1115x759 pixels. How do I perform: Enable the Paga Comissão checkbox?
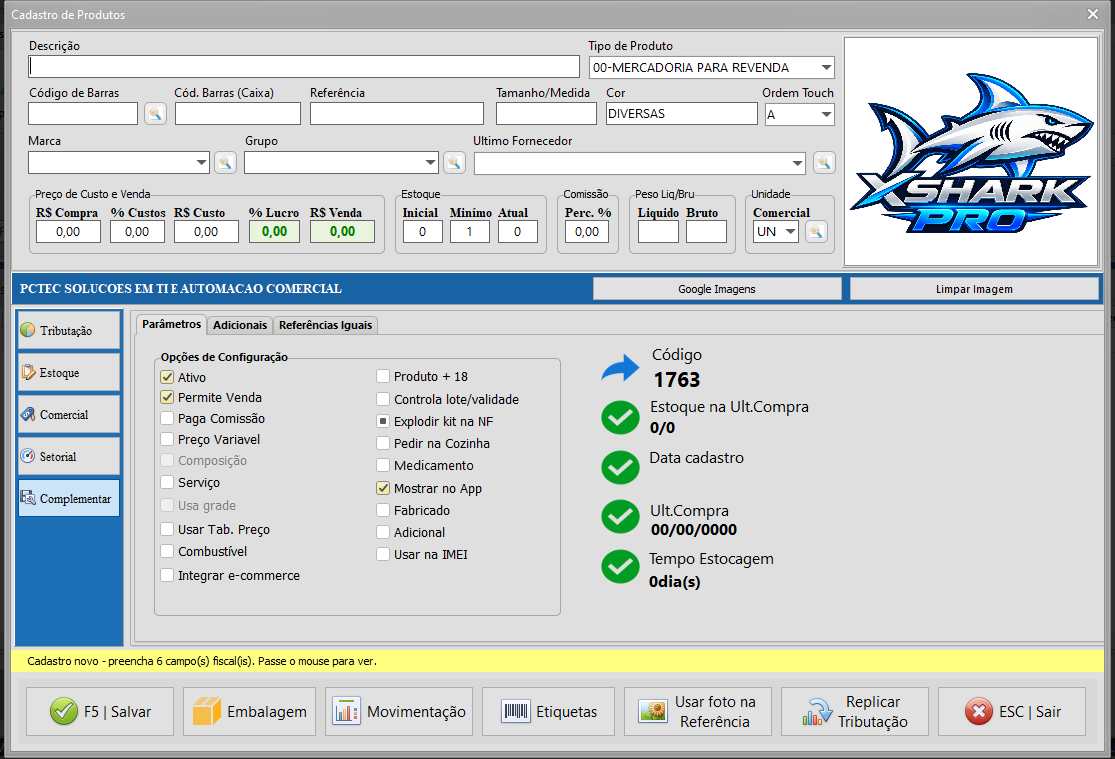(x=167, y=418)
